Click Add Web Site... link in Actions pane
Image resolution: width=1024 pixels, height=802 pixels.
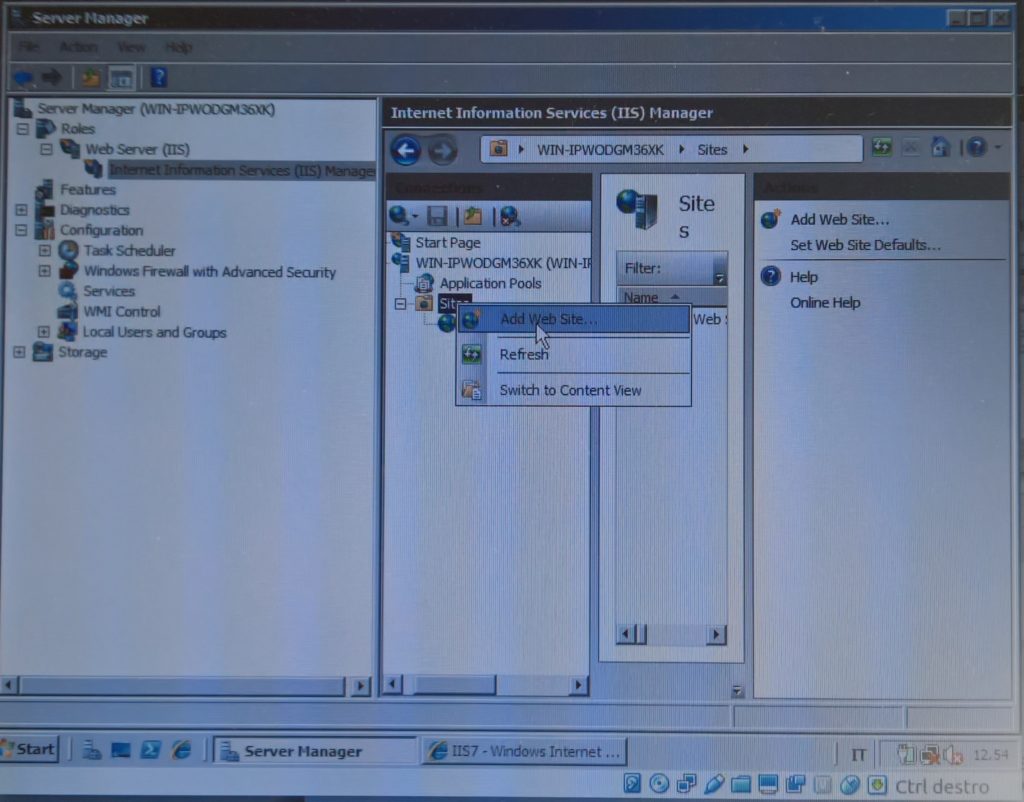840,219
